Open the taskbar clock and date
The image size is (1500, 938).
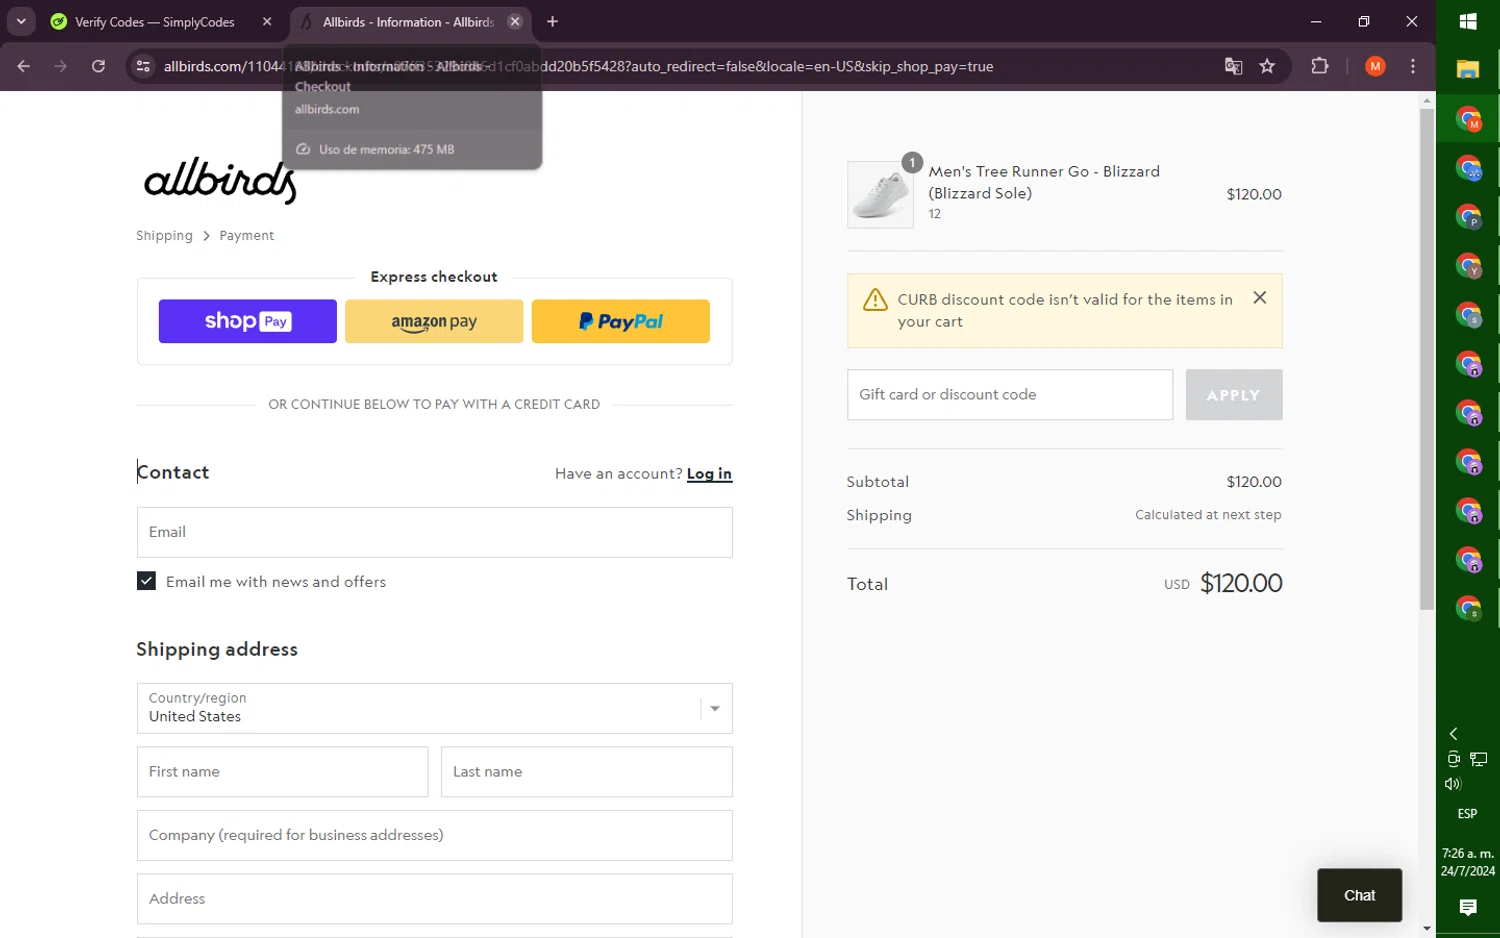(x=1468, y=862)
